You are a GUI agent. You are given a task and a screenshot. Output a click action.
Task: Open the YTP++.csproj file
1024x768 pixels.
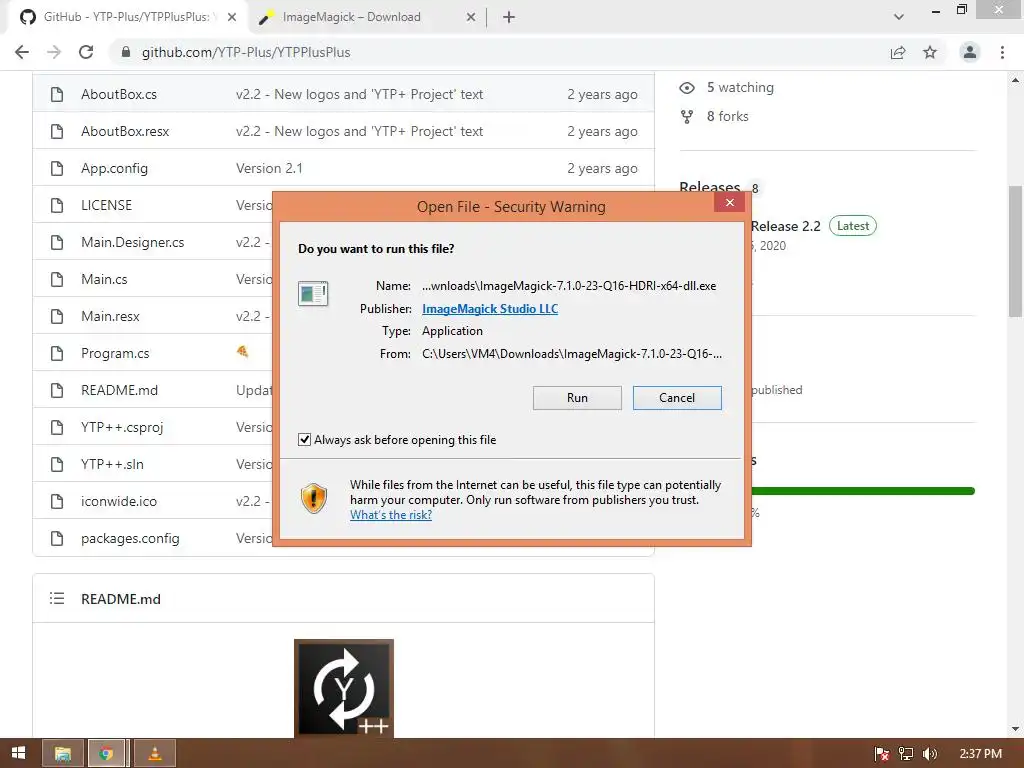122,427
